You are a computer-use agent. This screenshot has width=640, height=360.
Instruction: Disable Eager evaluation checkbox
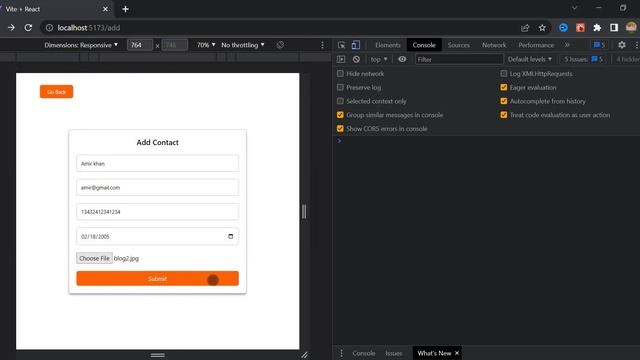click(x=504, y=87)
